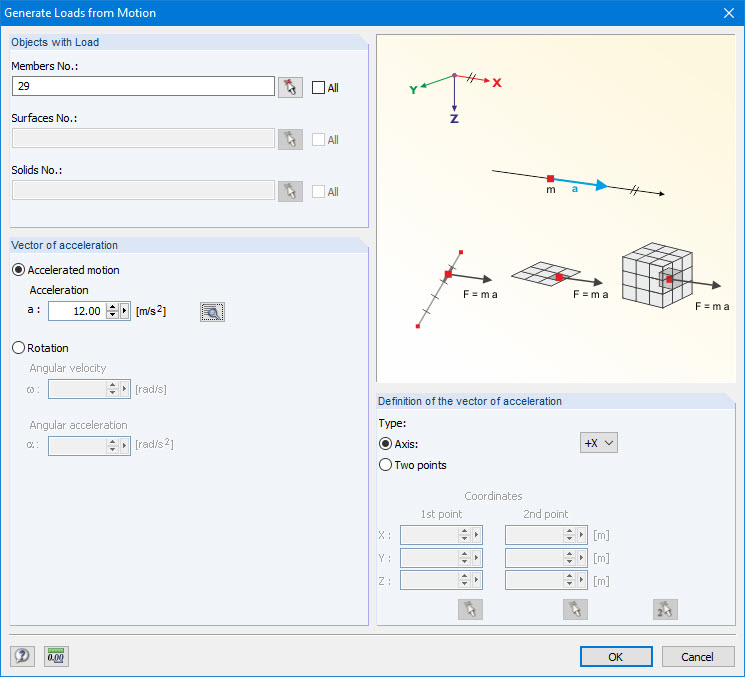Click the OK button
Screen dimensions: 745x677
[616, 657]
